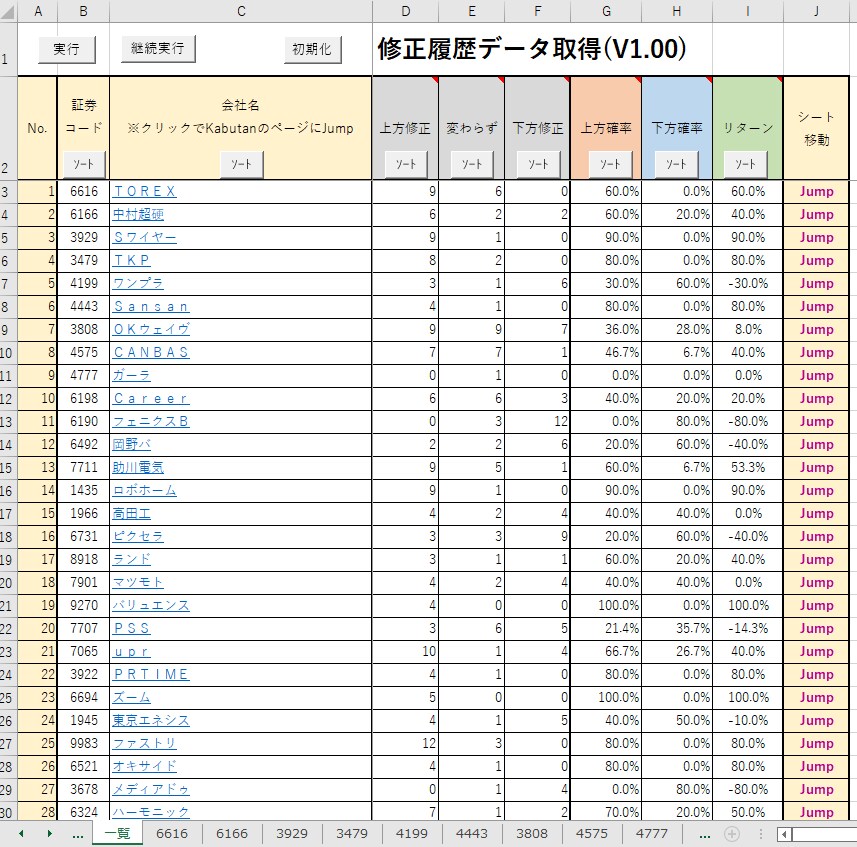
Task: Click the select-all corner triangle
Action: (8, 11)
